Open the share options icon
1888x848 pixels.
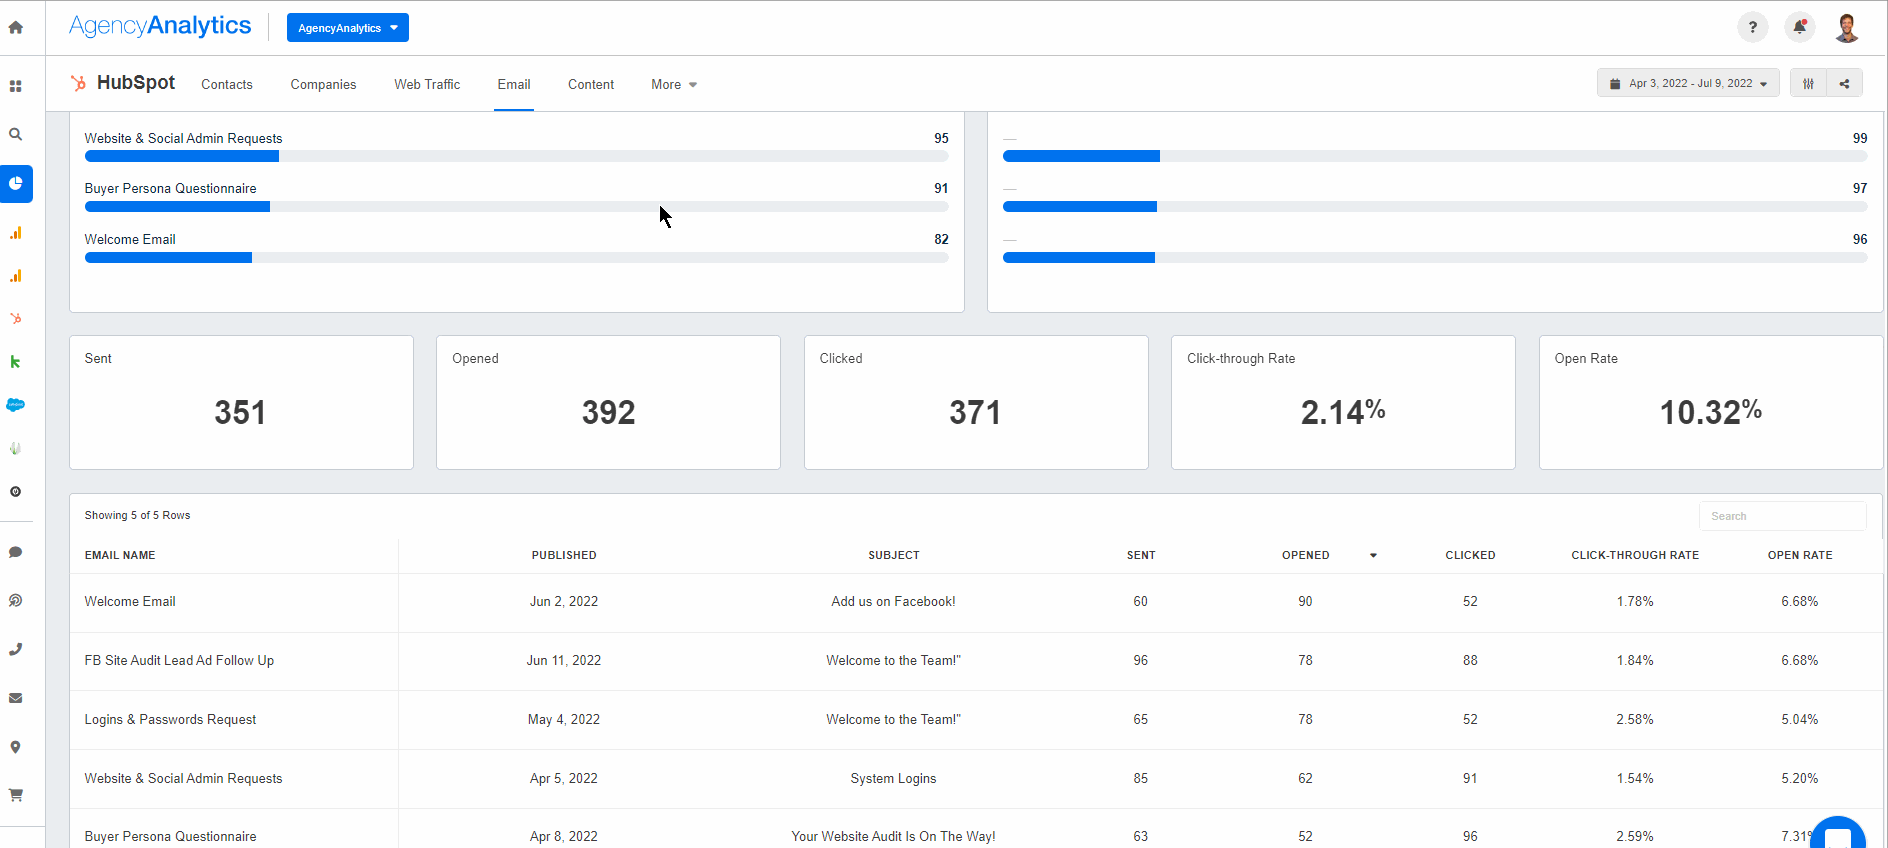point(1844,84)
